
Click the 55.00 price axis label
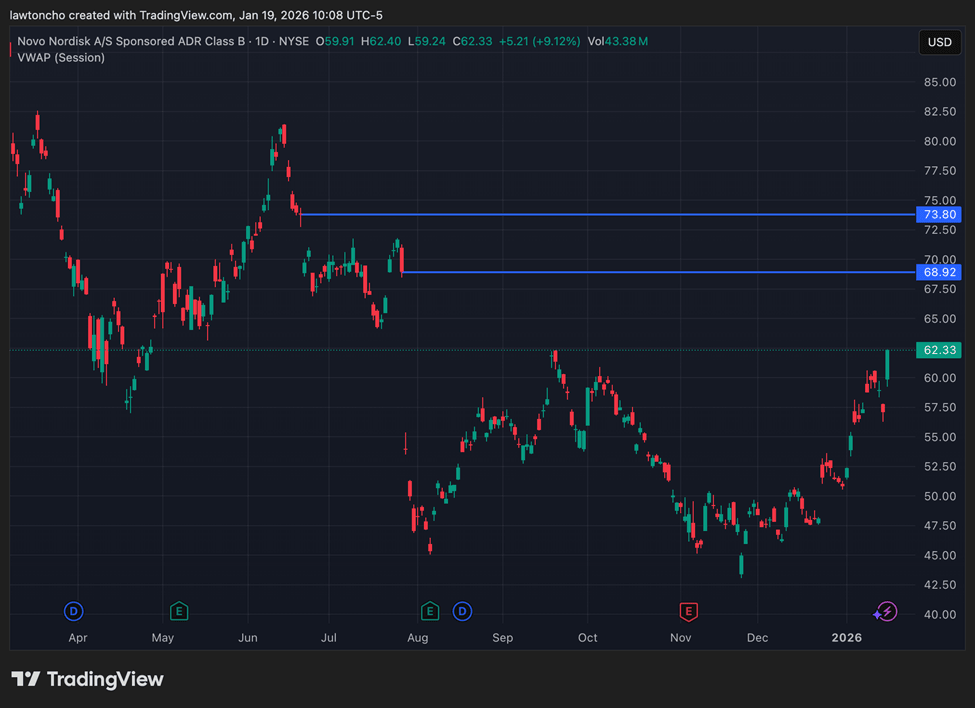940,437
